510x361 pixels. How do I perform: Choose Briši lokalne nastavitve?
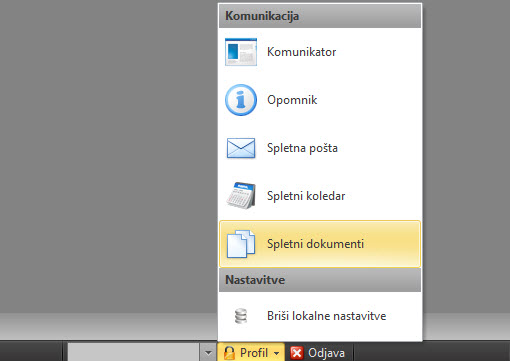pyautogui.click(x=320, y=316)
